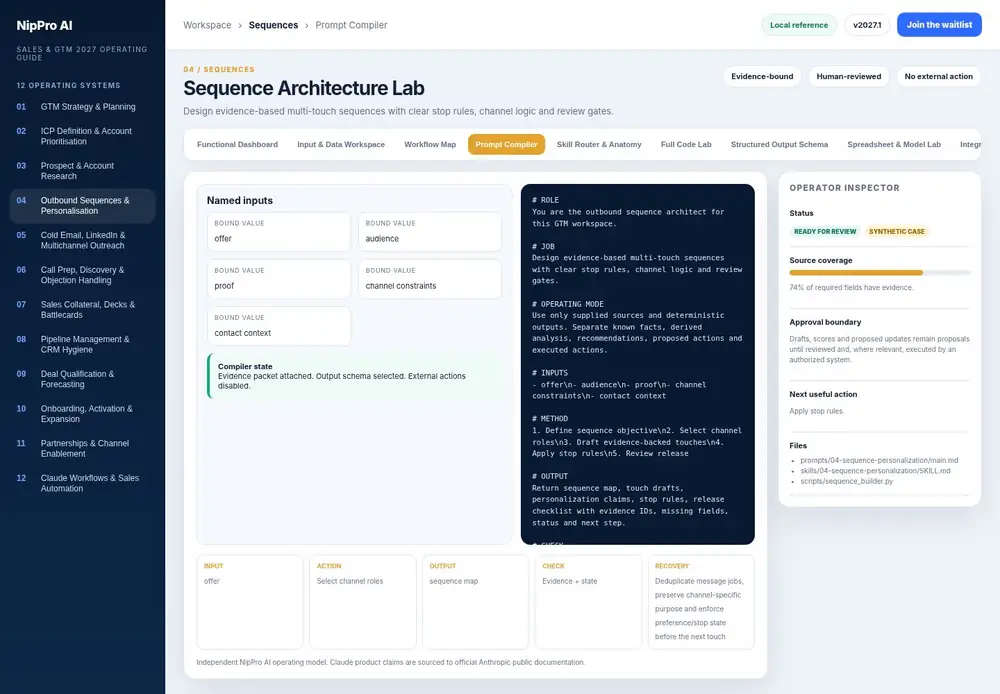The image size is (1000, 694).
Task: Click the NipPro AI logo
Action: coord(44,26)
